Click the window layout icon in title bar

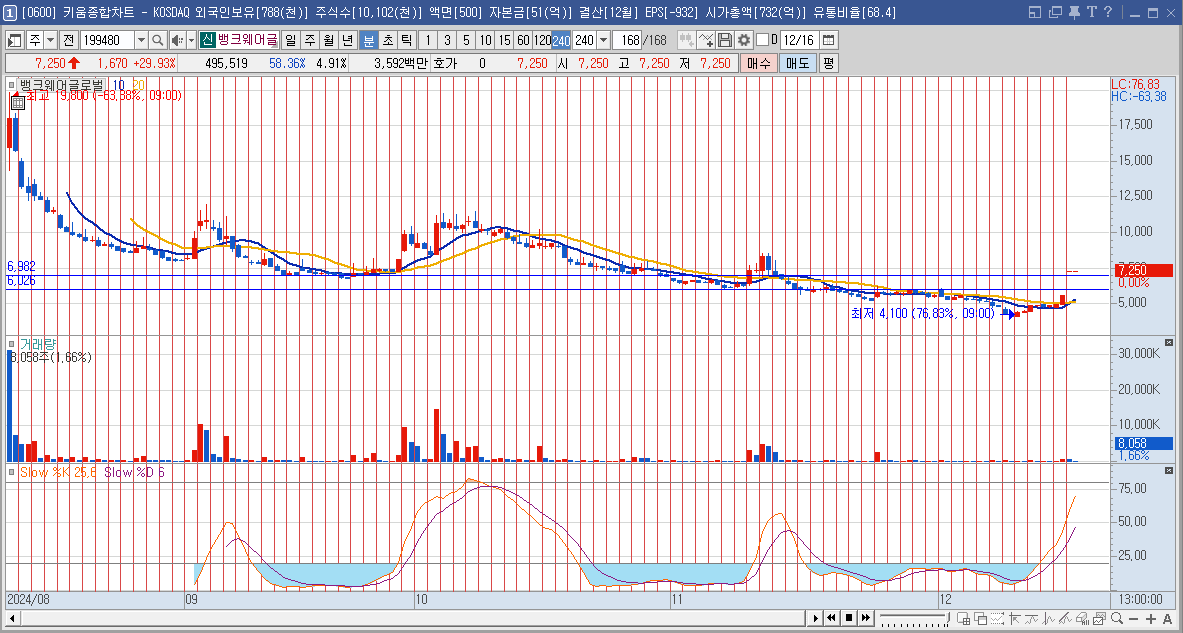pyautogui.click(x=1035, y=12)
